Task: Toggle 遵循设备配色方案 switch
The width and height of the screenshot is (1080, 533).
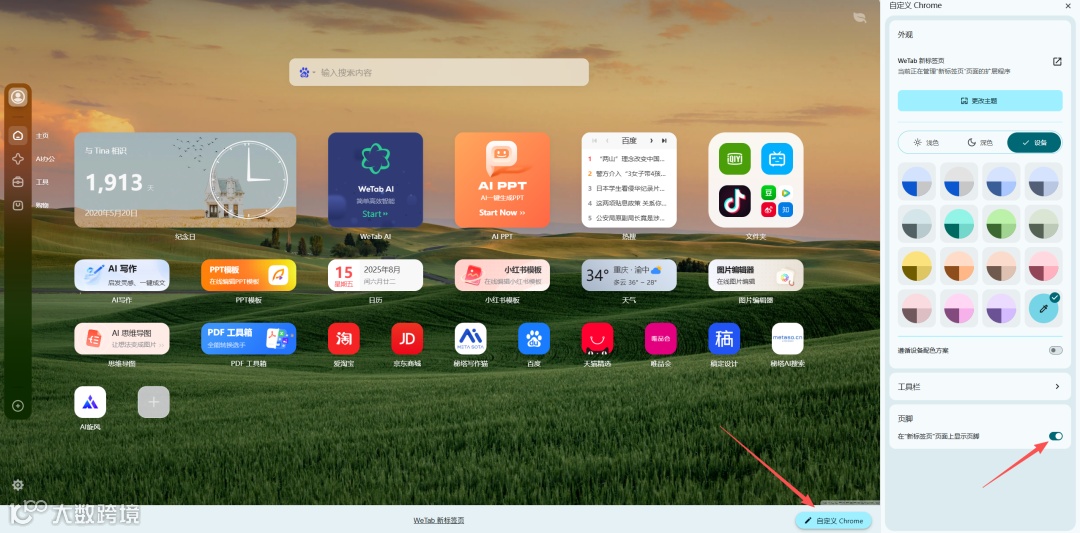Action: (1055, 351)
